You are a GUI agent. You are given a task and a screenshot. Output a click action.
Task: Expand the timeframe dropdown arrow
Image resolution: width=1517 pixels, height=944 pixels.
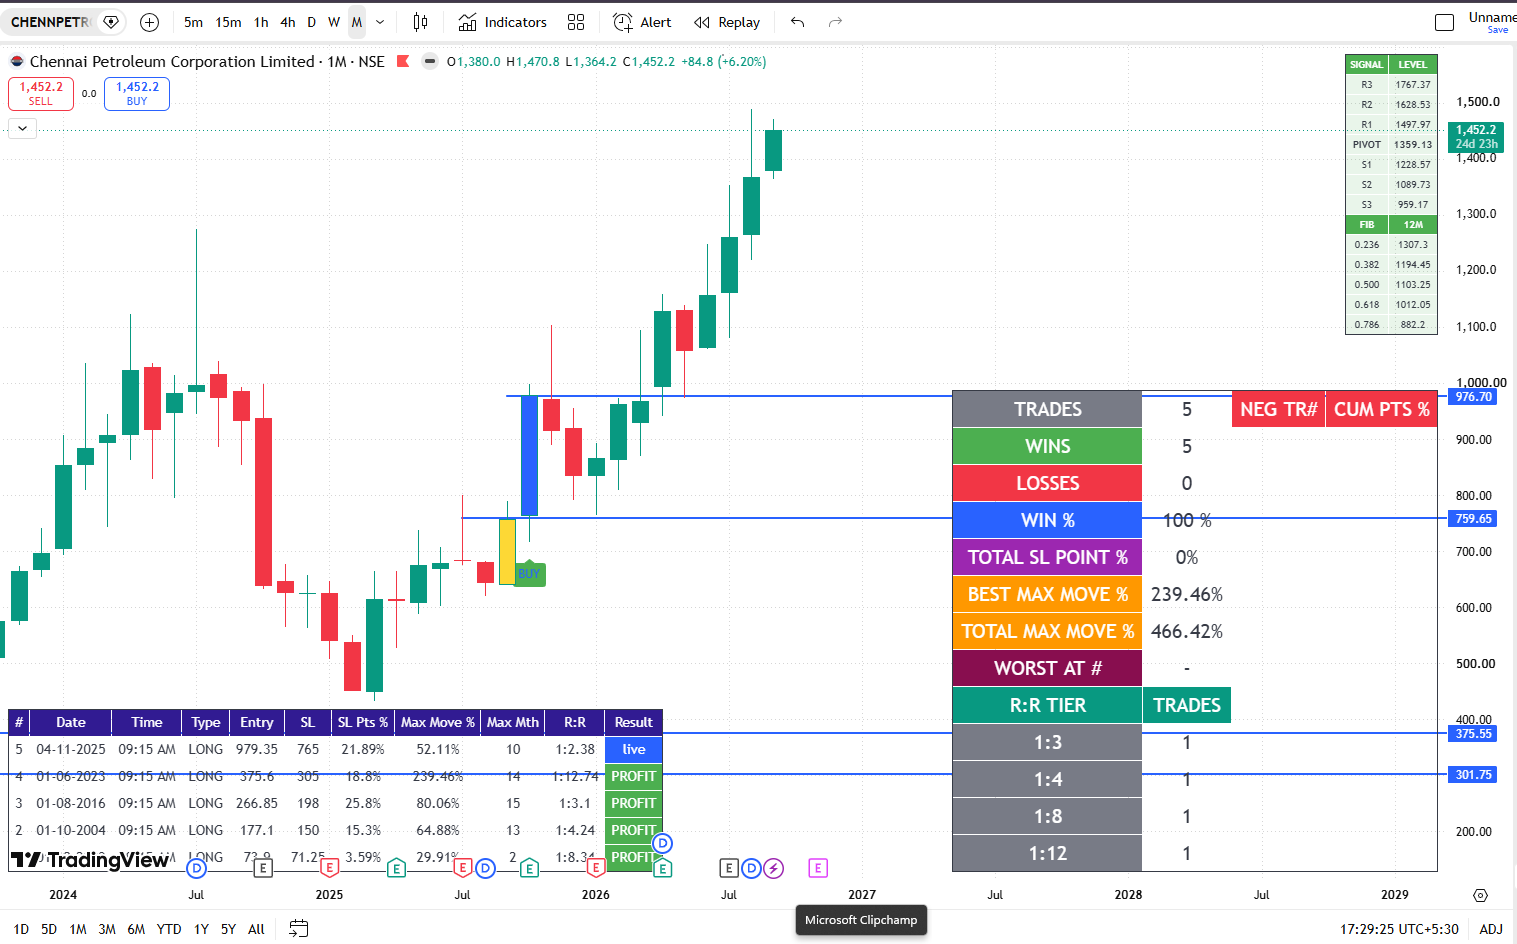(x=380, y=22)
